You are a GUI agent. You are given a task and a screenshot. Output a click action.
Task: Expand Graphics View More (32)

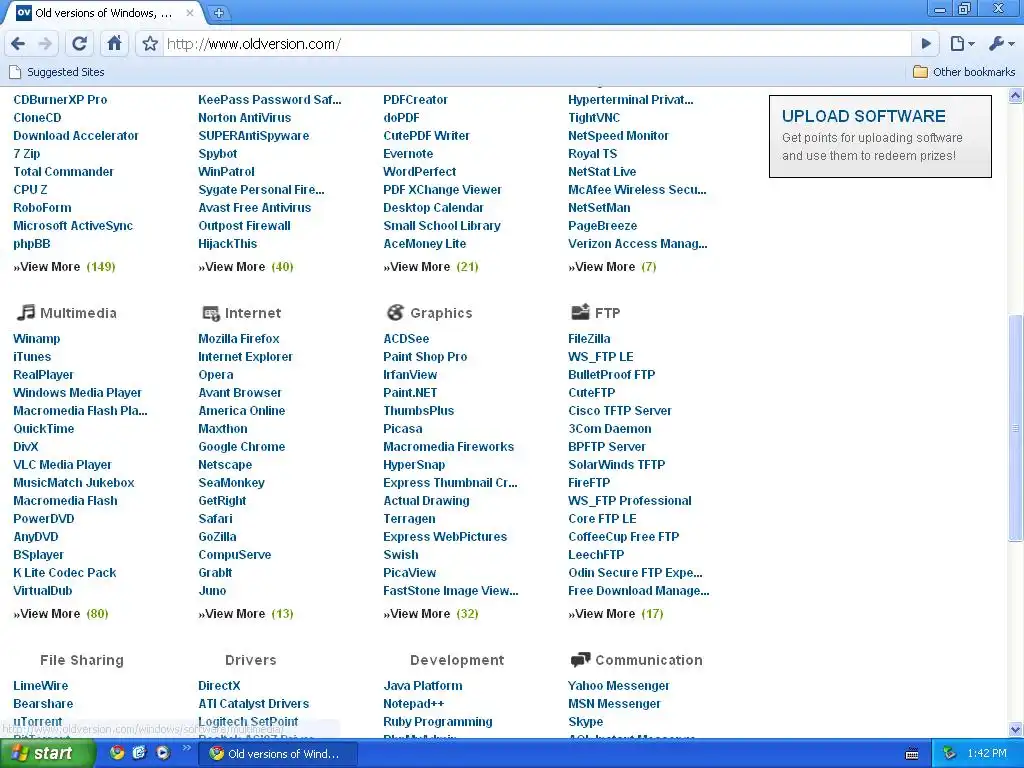(431, 613)
